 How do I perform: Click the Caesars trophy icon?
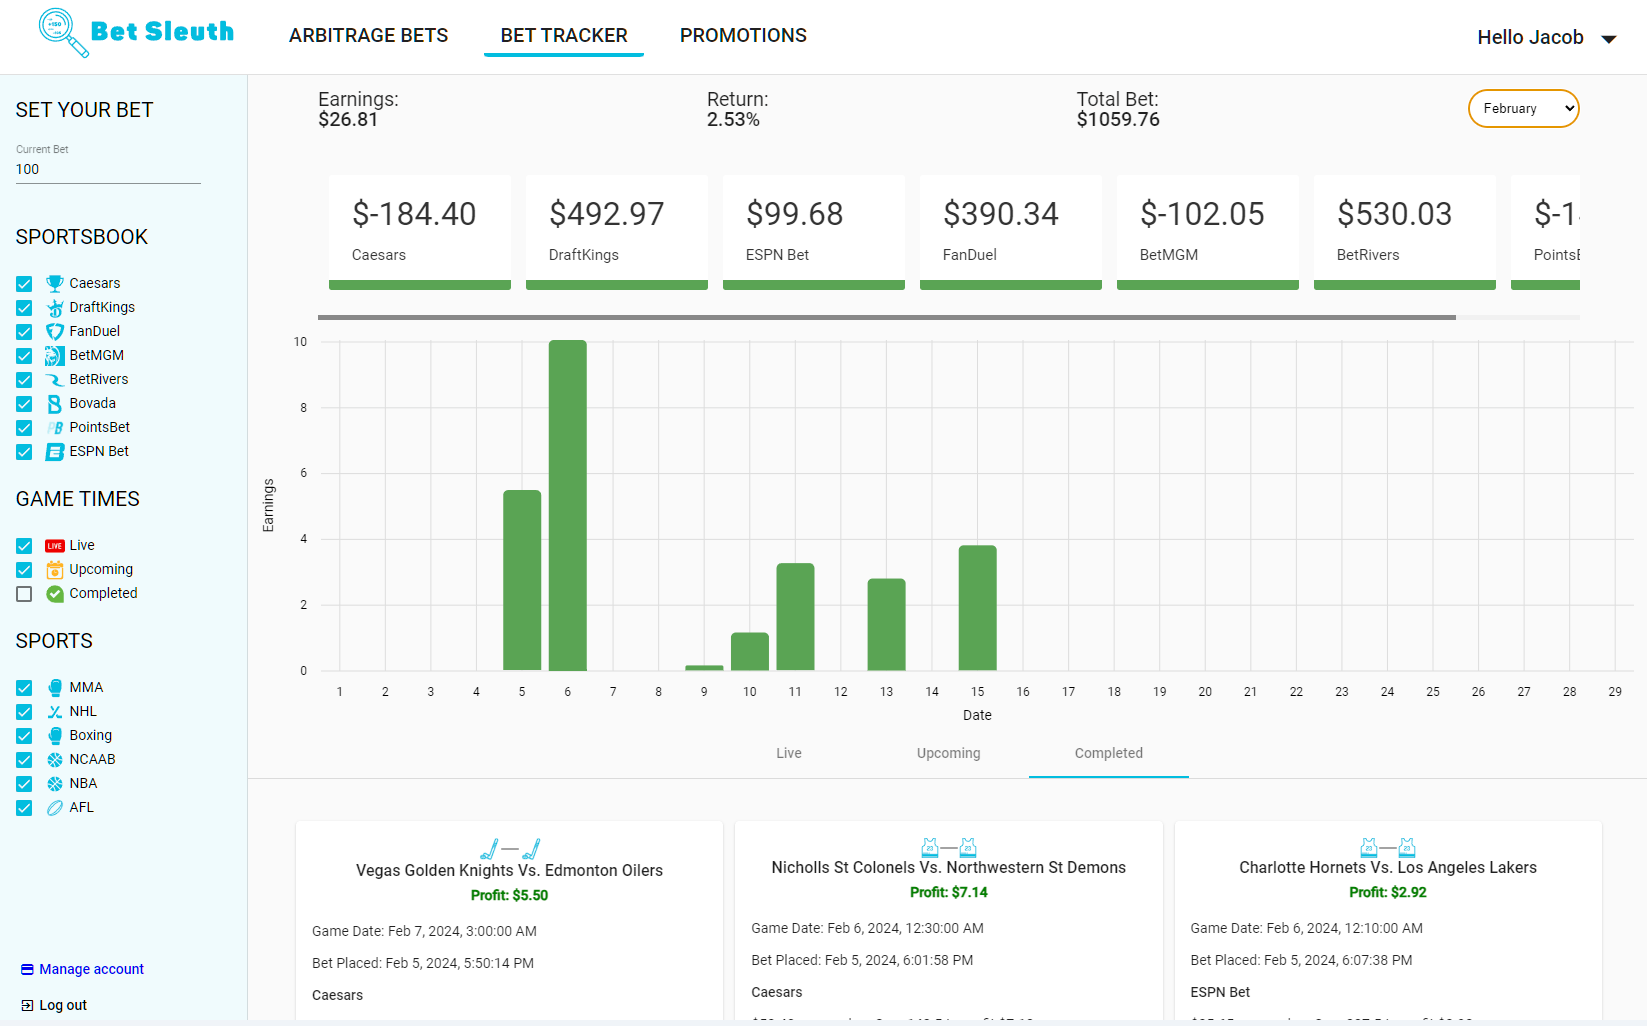coord(55,284)
